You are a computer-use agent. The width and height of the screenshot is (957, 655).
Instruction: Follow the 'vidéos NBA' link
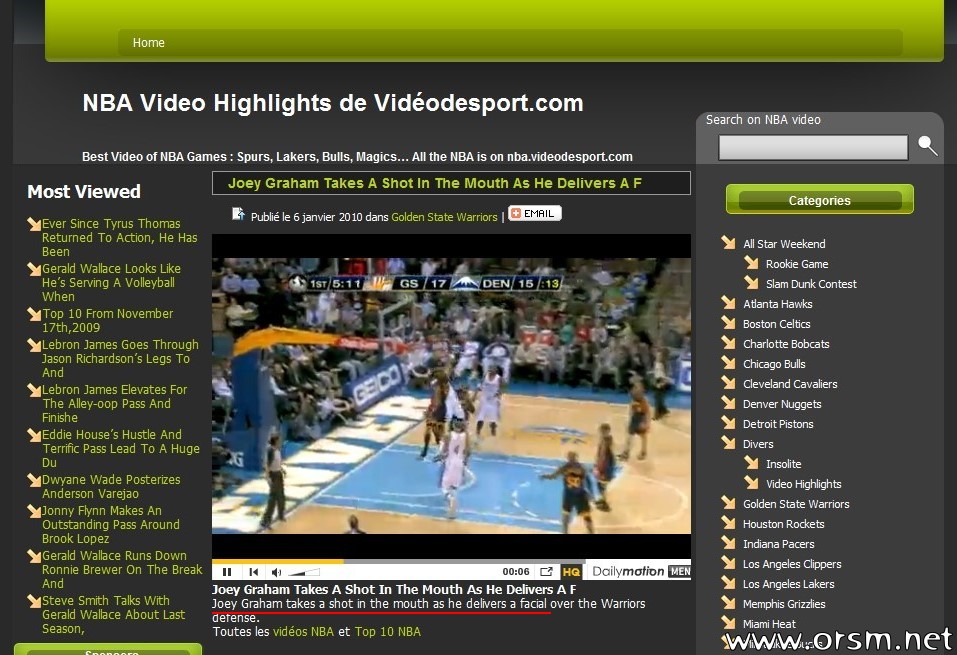pos(303,632)
